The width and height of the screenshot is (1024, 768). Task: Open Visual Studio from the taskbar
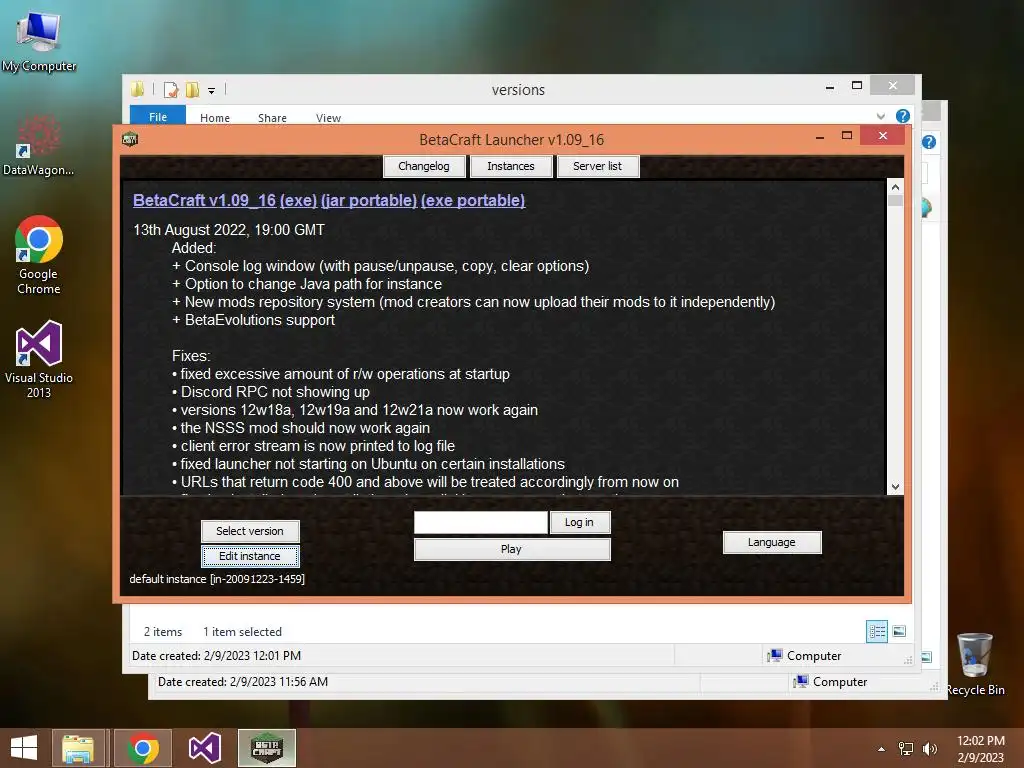pyautogui.click(x=204, y=748)
